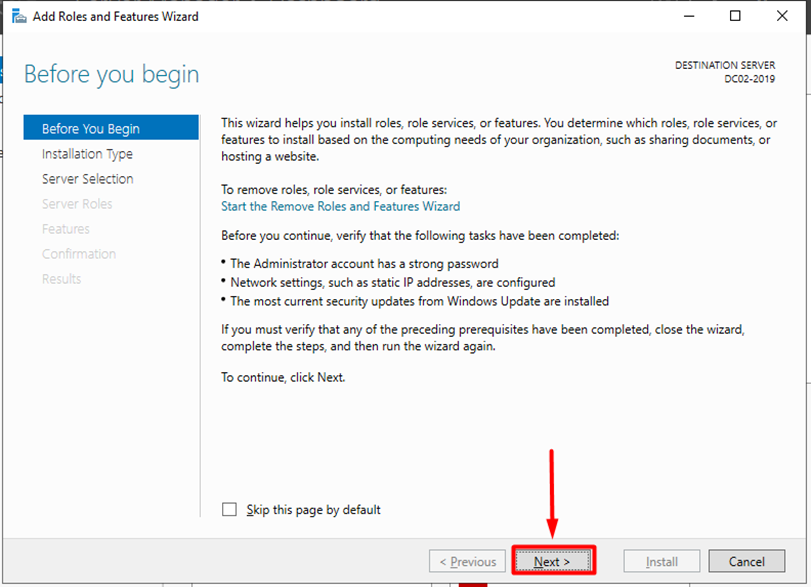Screen dimensions: 811x587
Task: Click the Confirmation step in the sidebar
Action: coord(79,254)
